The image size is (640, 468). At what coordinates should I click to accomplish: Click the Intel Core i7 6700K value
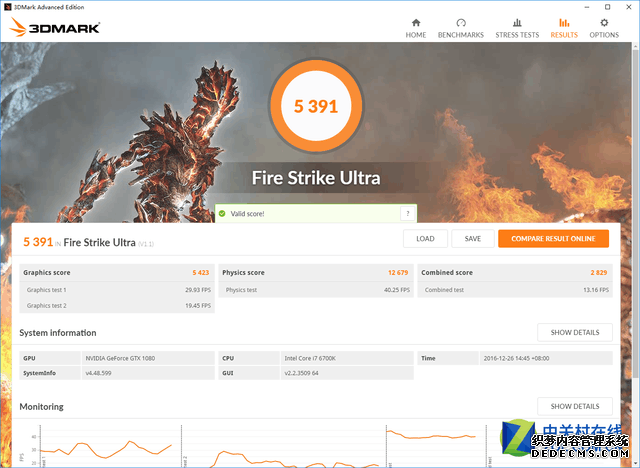click(310, 358)
